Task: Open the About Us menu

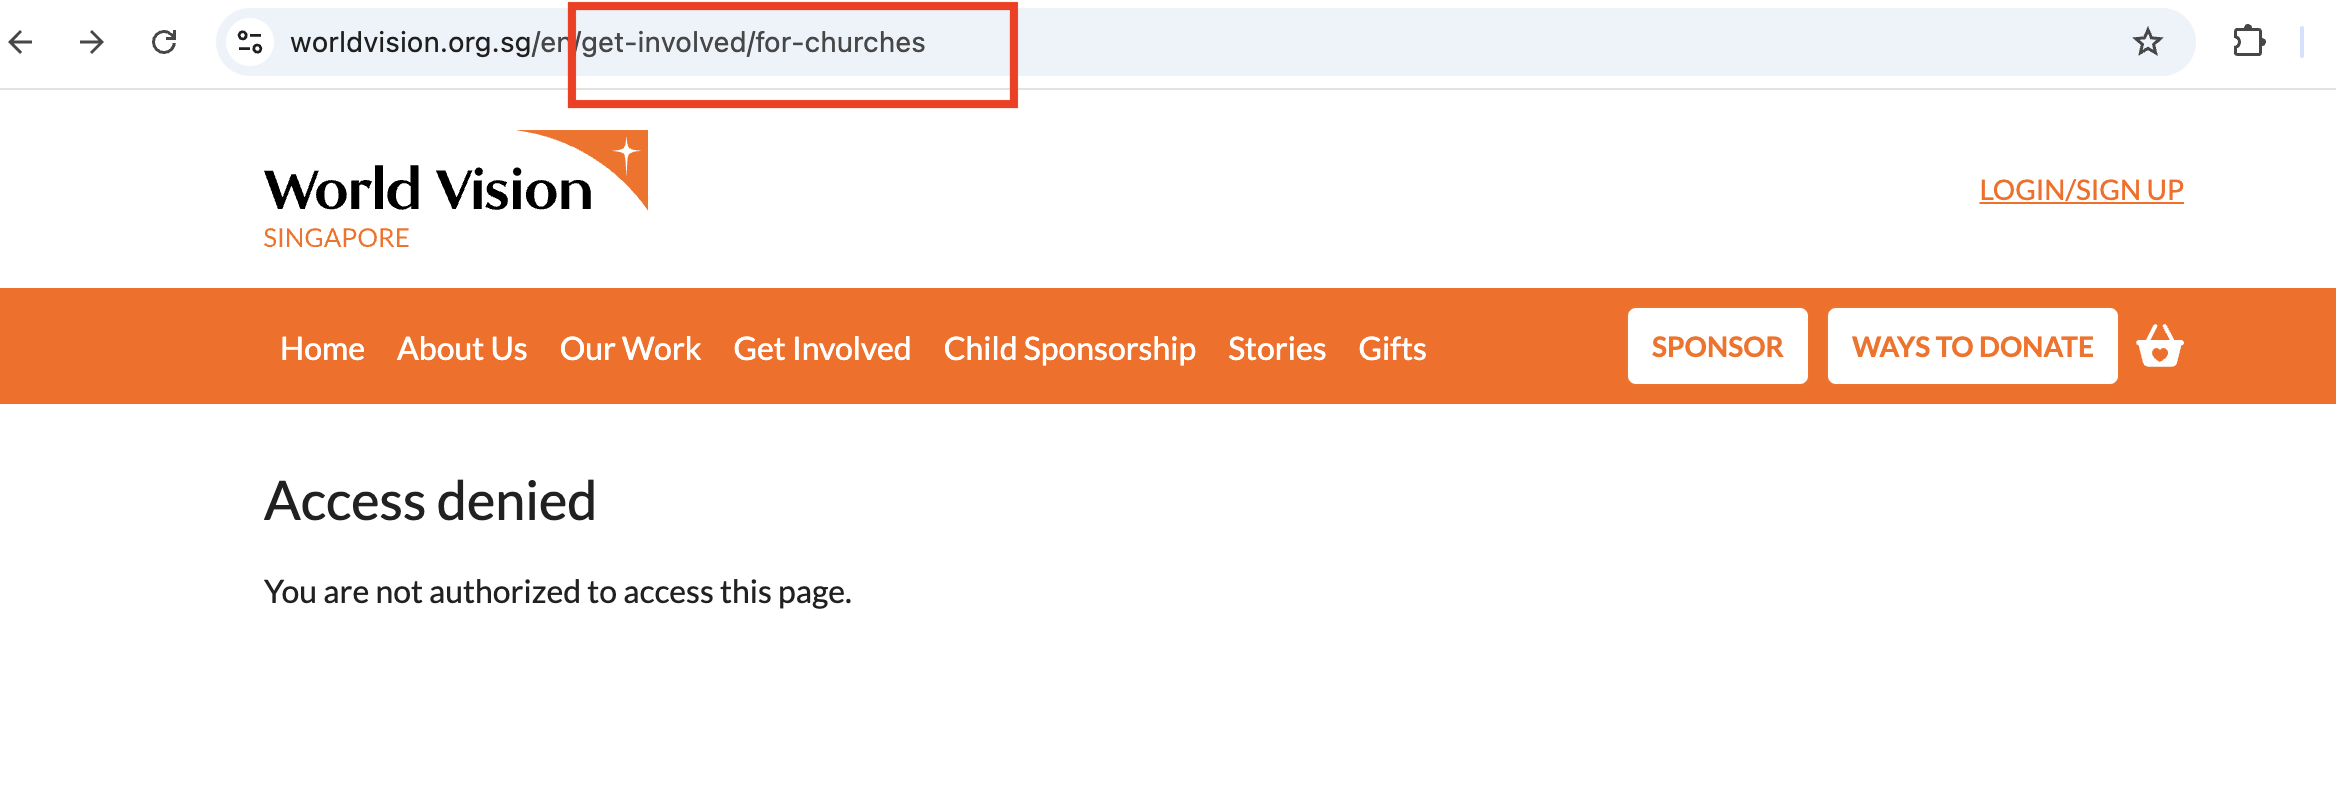Action: pyautogui.click(x=462, y=349)
